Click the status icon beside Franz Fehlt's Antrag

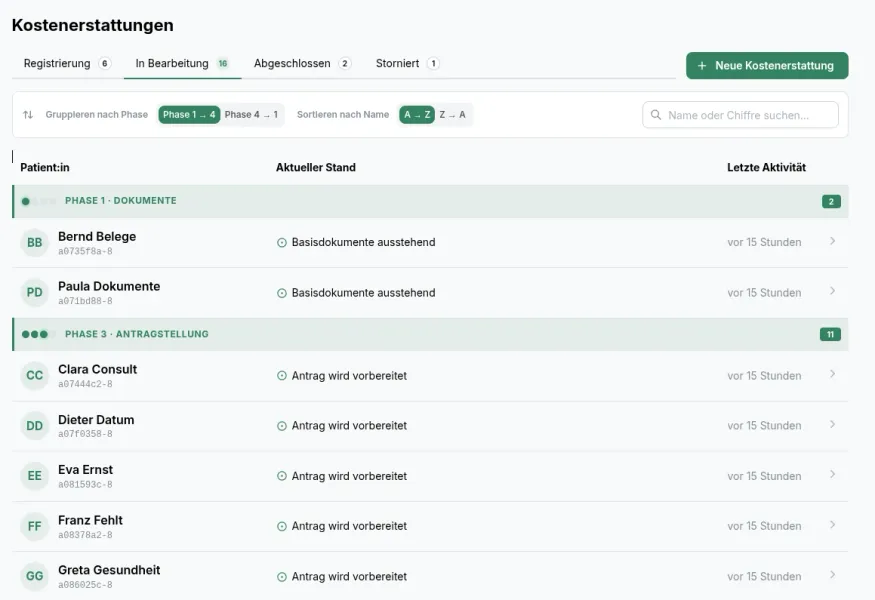click(282, 526)
